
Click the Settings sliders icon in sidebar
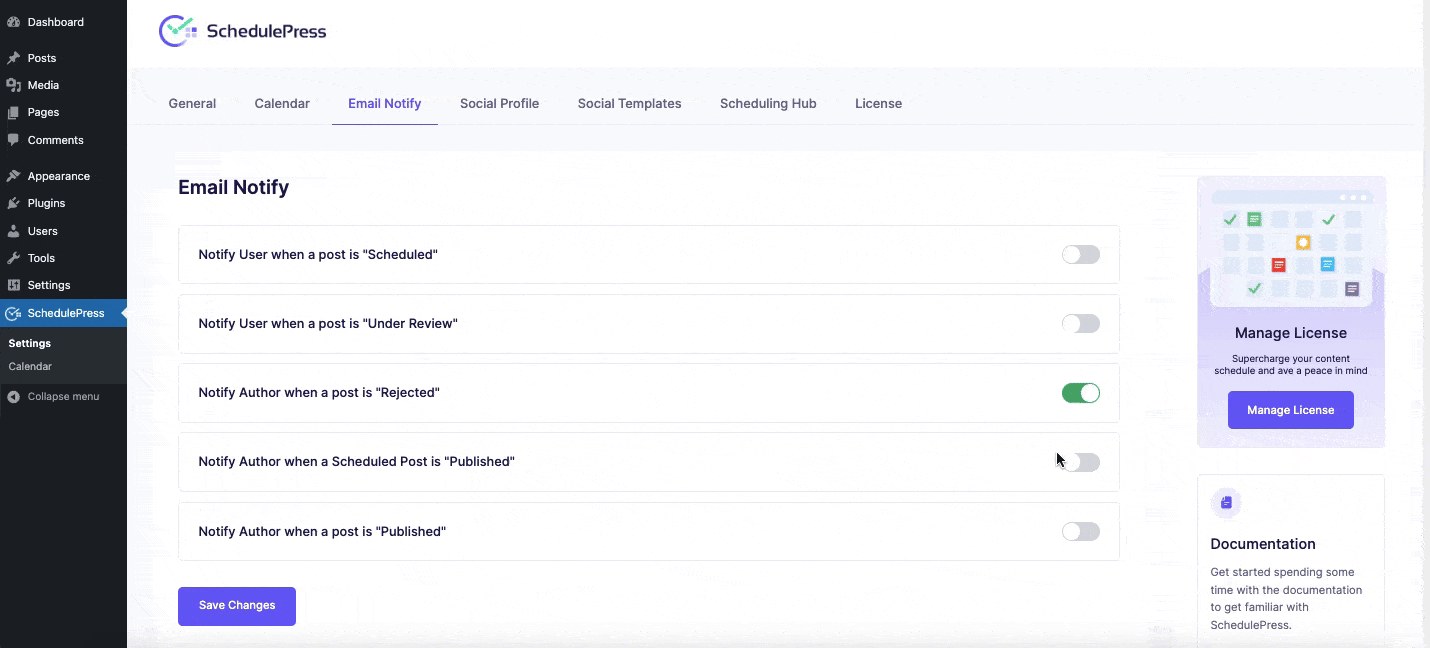(13, 285)
